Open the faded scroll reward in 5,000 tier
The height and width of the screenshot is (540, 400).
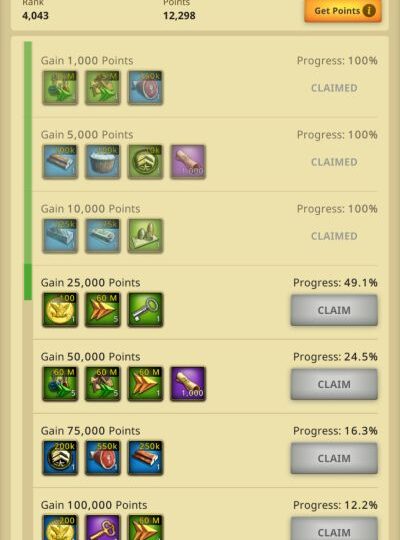pos(188,162)
